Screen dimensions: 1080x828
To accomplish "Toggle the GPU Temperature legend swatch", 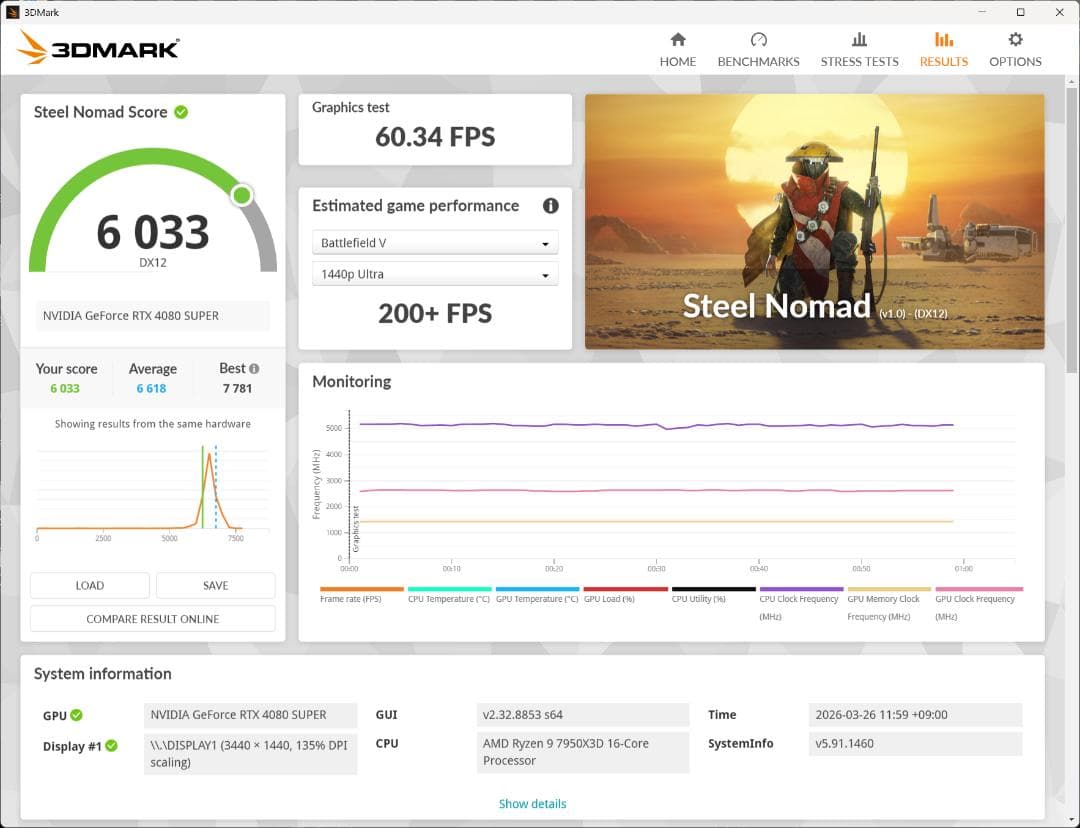I will (537, 589).
